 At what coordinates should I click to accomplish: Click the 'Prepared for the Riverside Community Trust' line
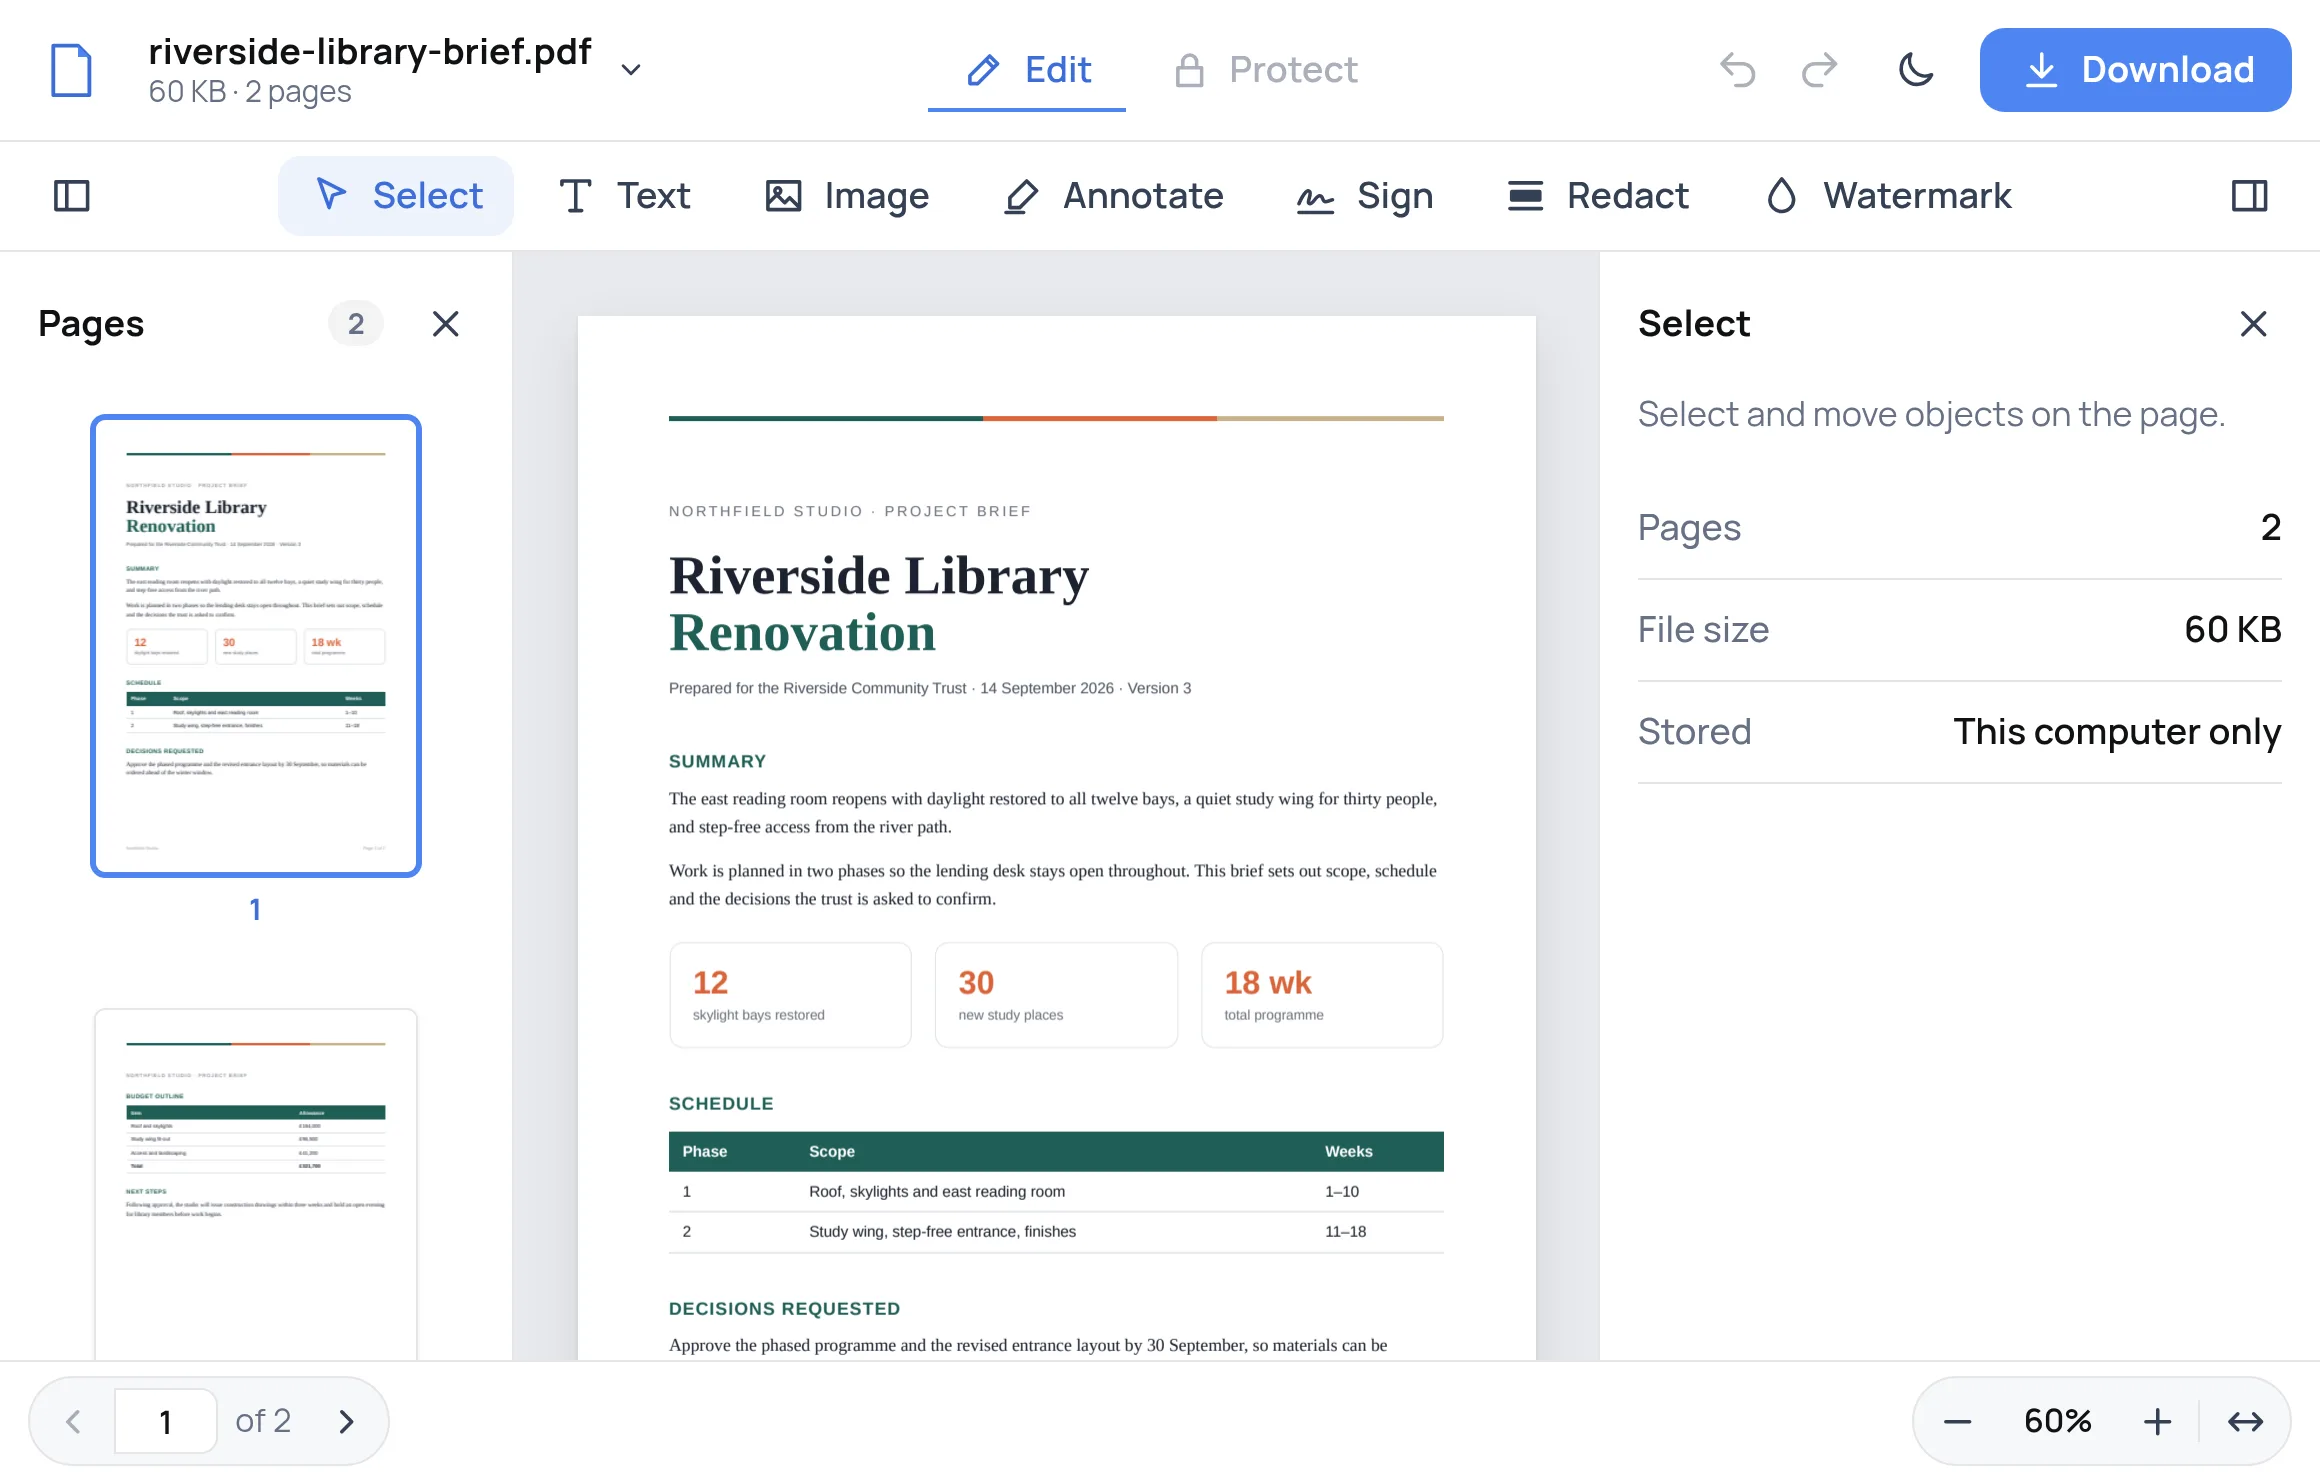tap(930, 688)
